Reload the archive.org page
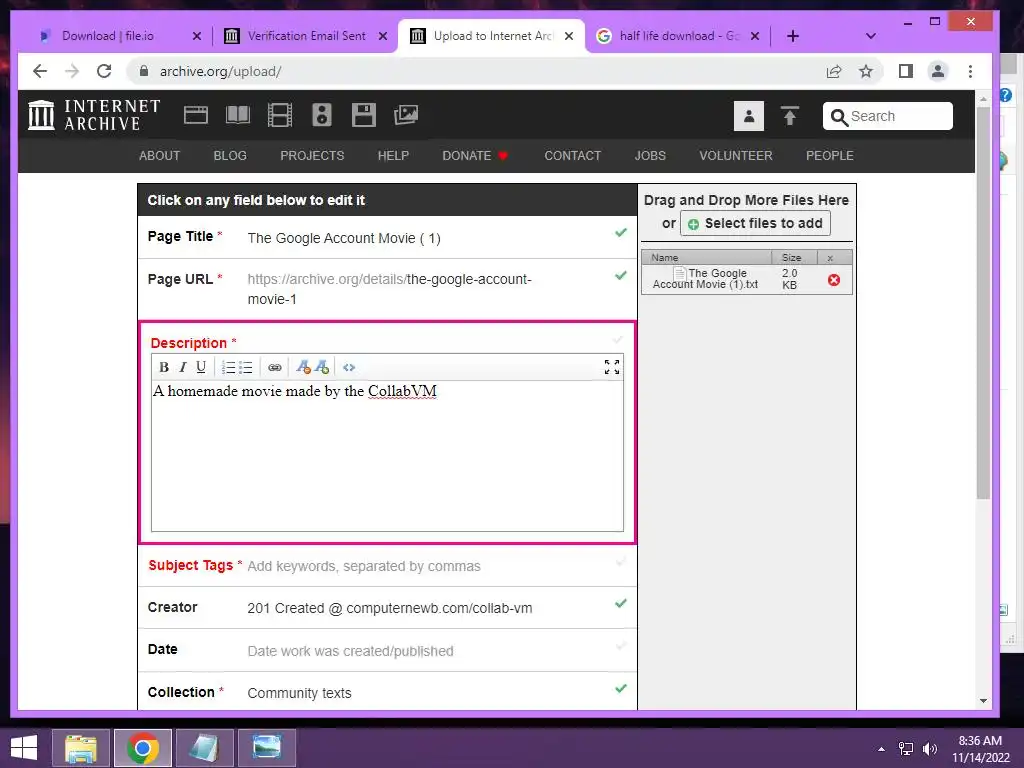This screenshot has width=1024, height=768. (104, 71)
